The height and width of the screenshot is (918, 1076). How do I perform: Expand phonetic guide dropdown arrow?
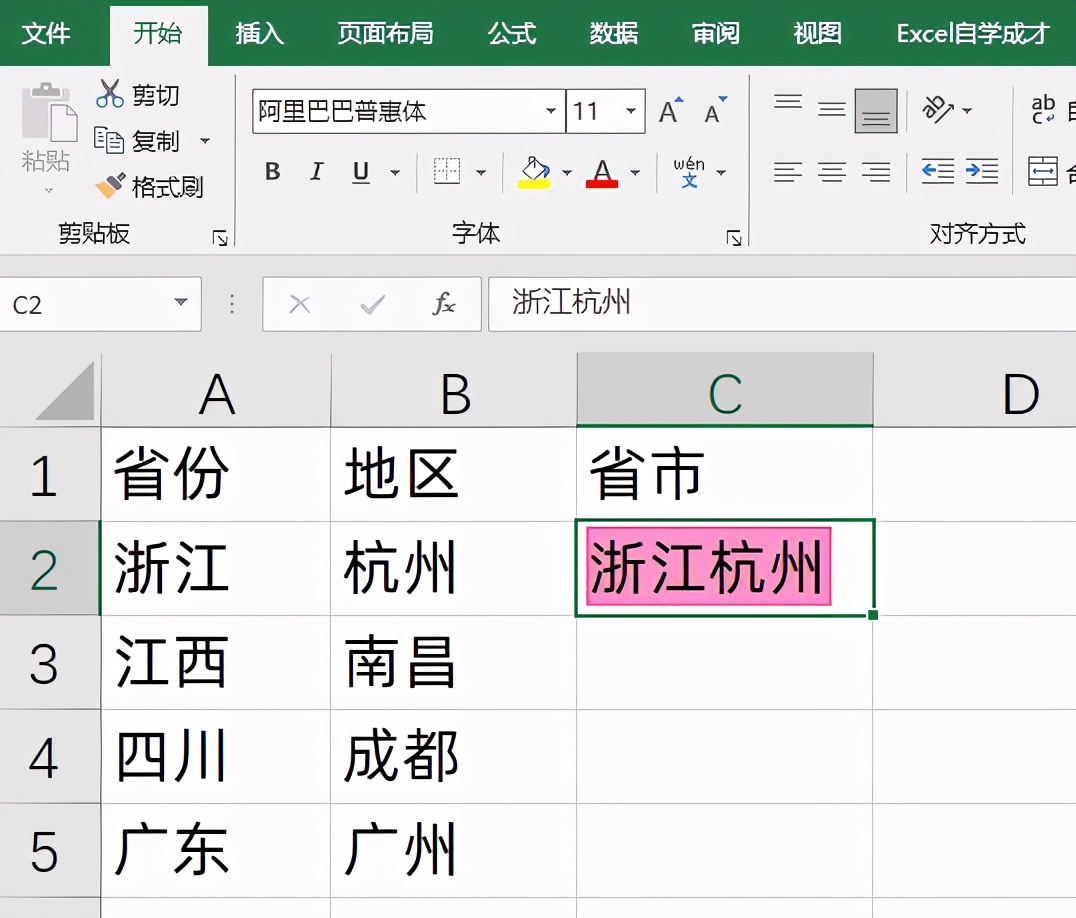pyautogui.click(x=721, y=172)
